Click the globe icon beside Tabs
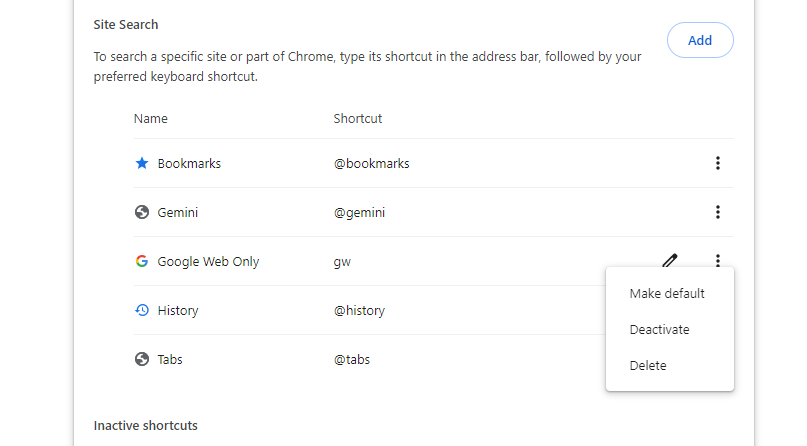Viewport: 807px width, 446px height. [x=142, y=359]
